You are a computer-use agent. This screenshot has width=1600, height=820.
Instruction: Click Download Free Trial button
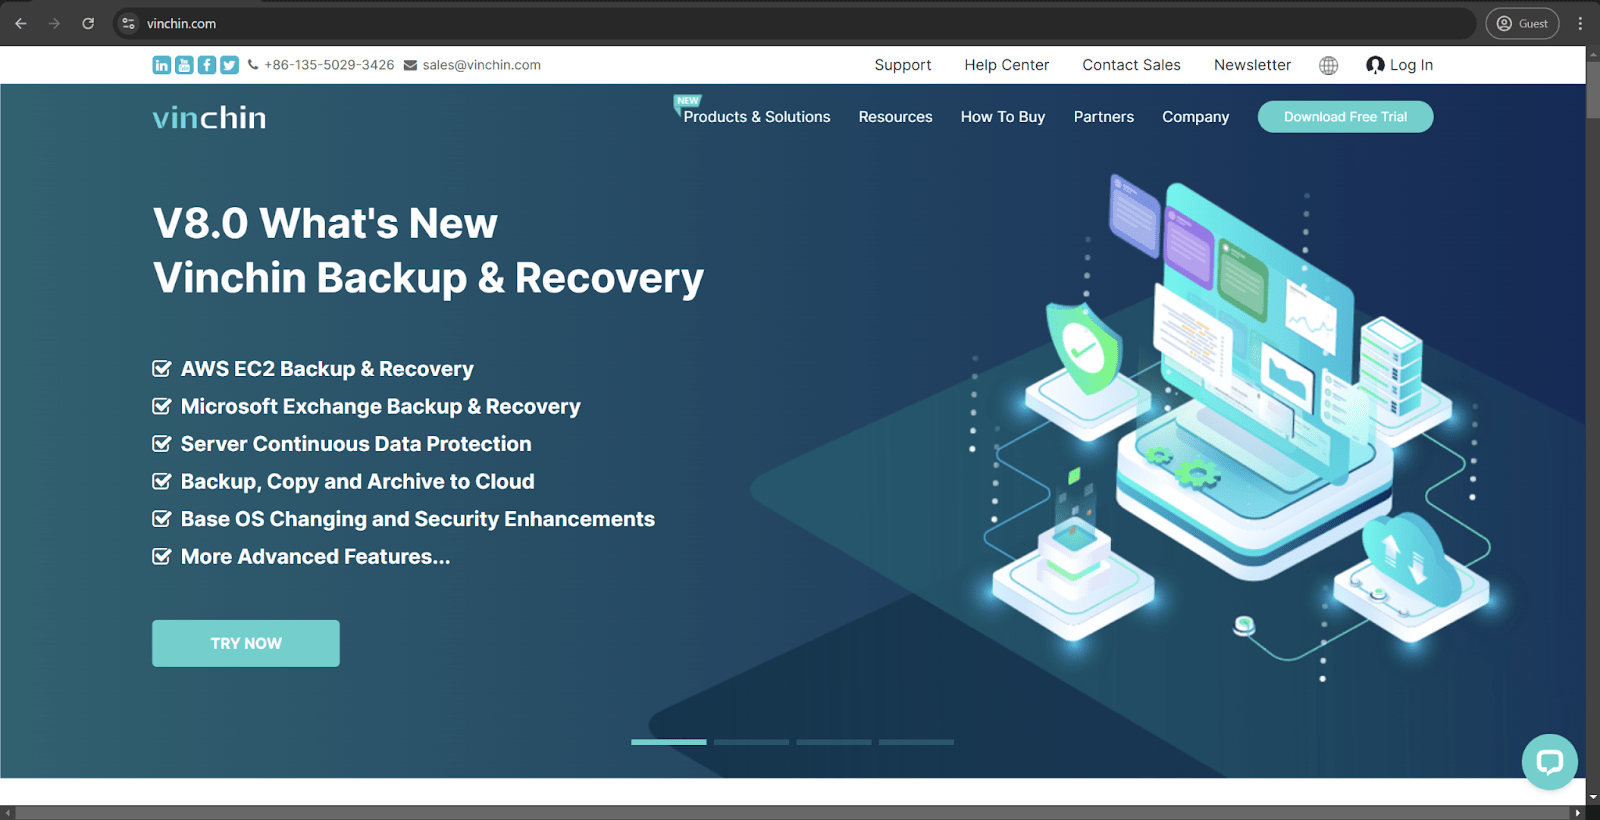(x=1345, y=117)
